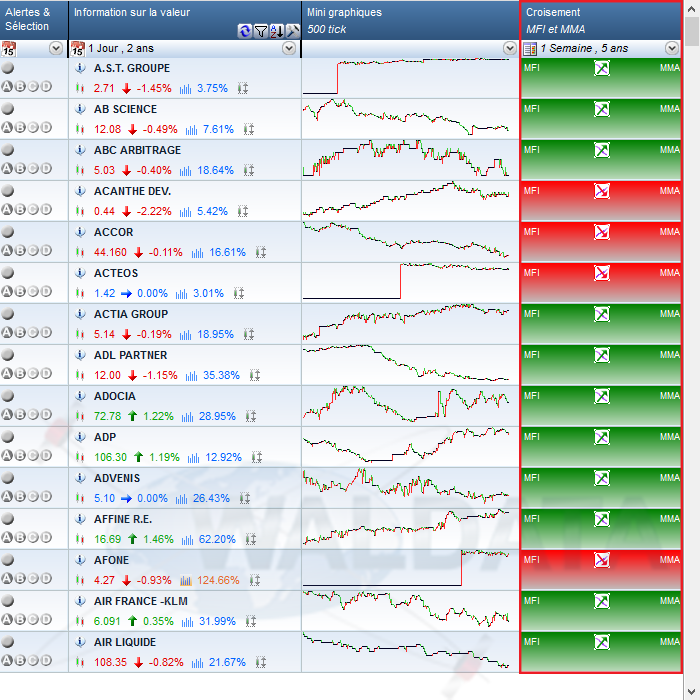
Task: Click ACCOR price 44.160
Action: tap(110, 253)
